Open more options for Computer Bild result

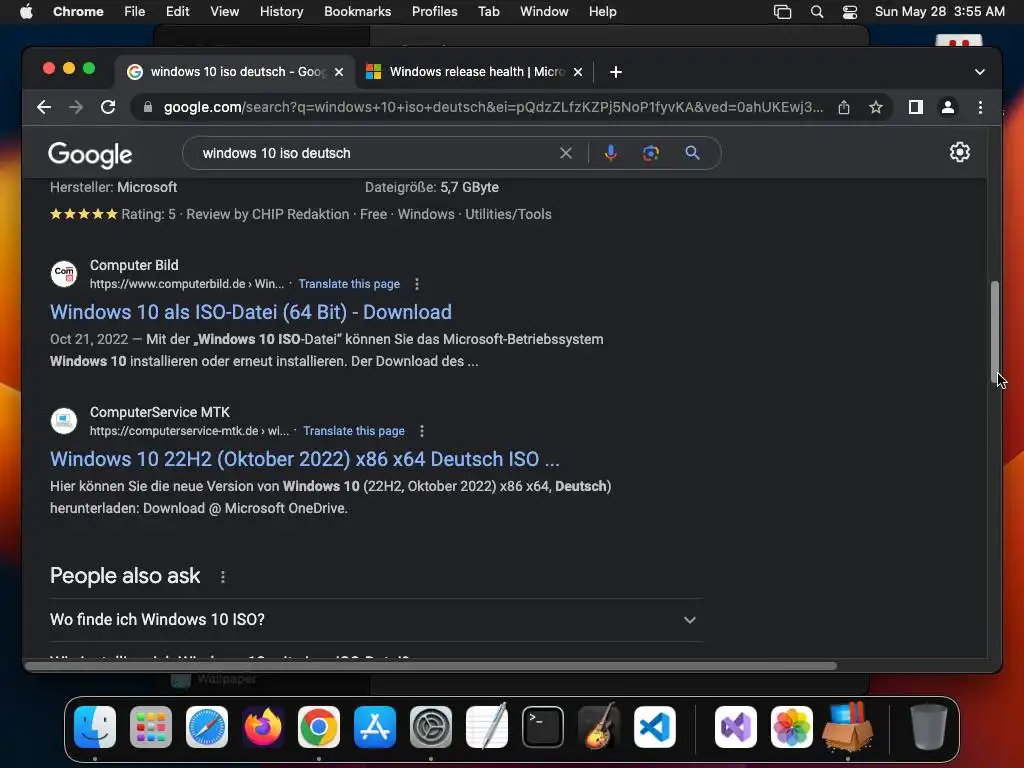click(x=417, y=284)
